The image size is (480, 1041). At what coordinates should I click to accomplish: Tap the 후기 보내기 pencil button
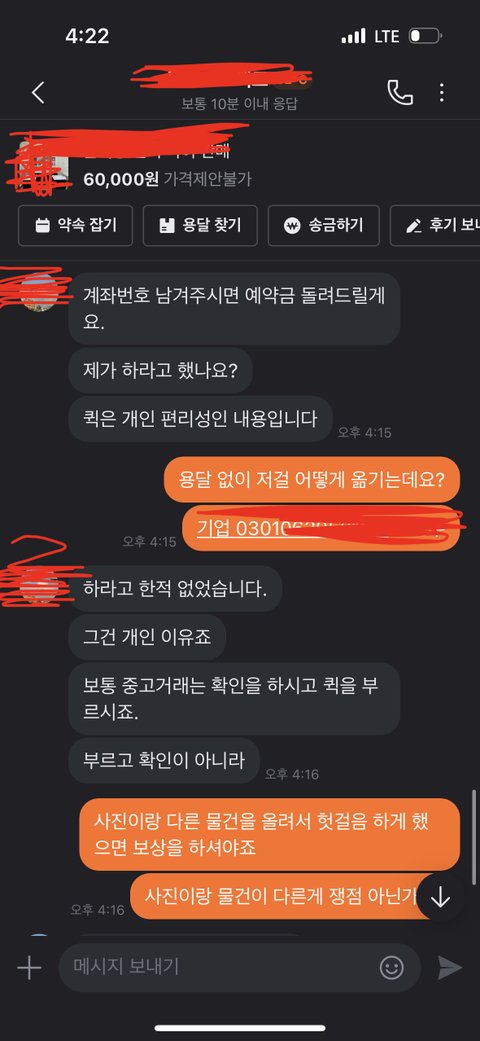[x=436, y=226]
